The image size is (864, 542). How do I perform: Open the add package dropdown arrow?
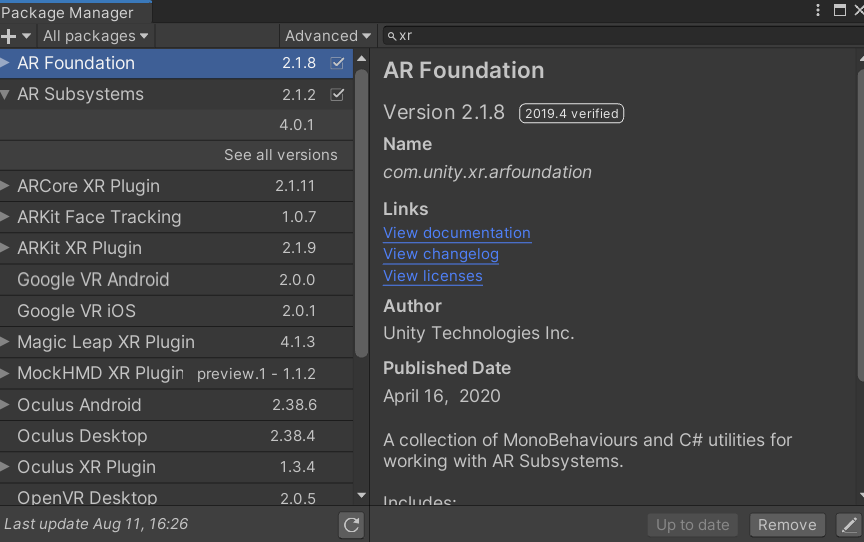click(26, 36)
